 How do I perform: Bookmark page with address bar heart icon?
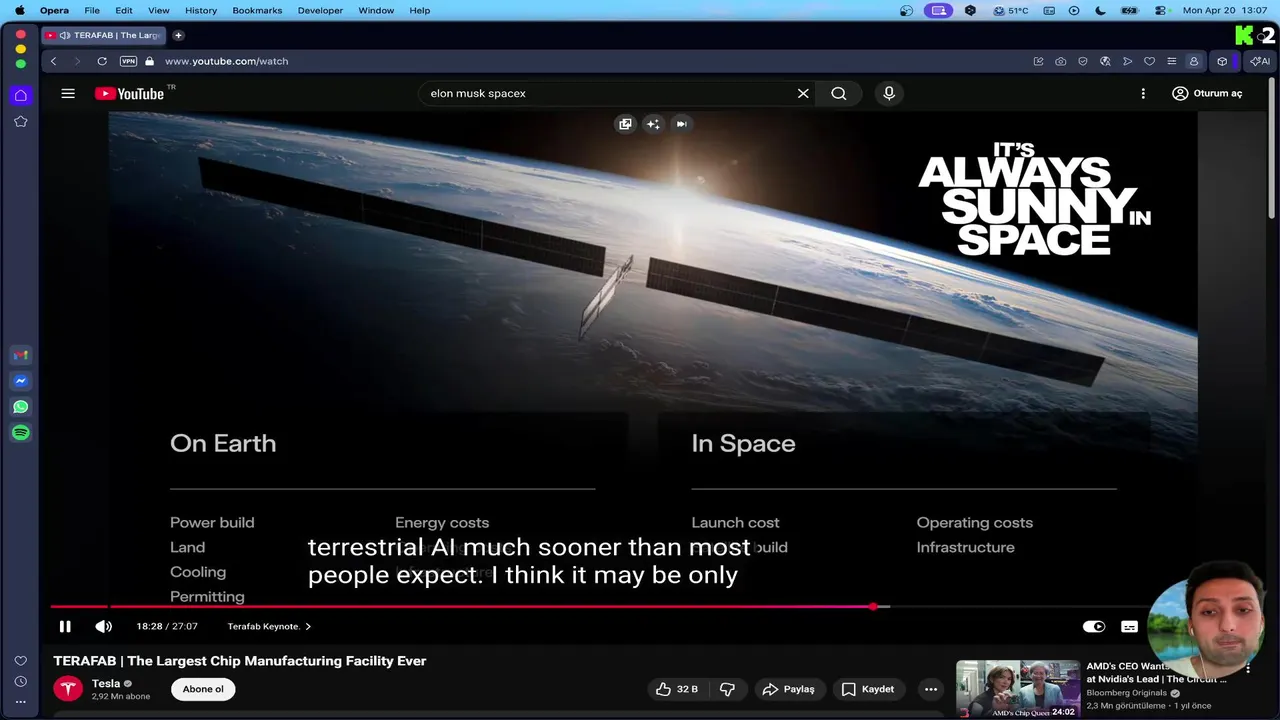[1149, 61]
